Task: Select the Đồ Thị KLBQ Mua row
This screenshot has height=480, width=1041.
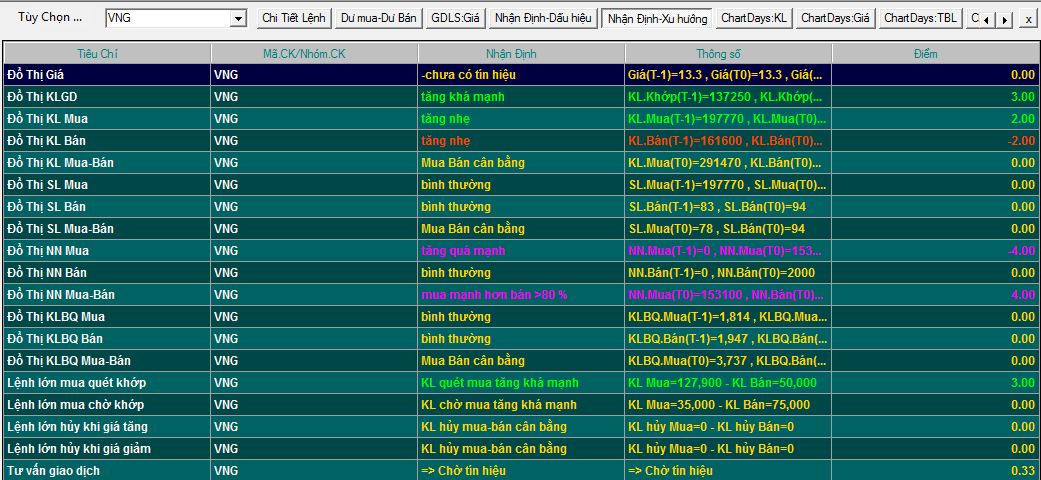Action: pos(520,317)
